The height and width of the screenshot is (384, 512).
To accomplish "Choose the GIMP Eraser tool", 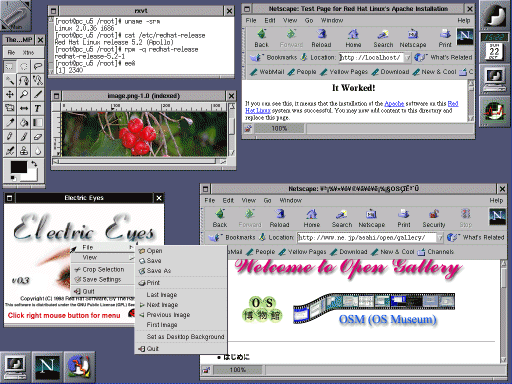I will point(38,136).
